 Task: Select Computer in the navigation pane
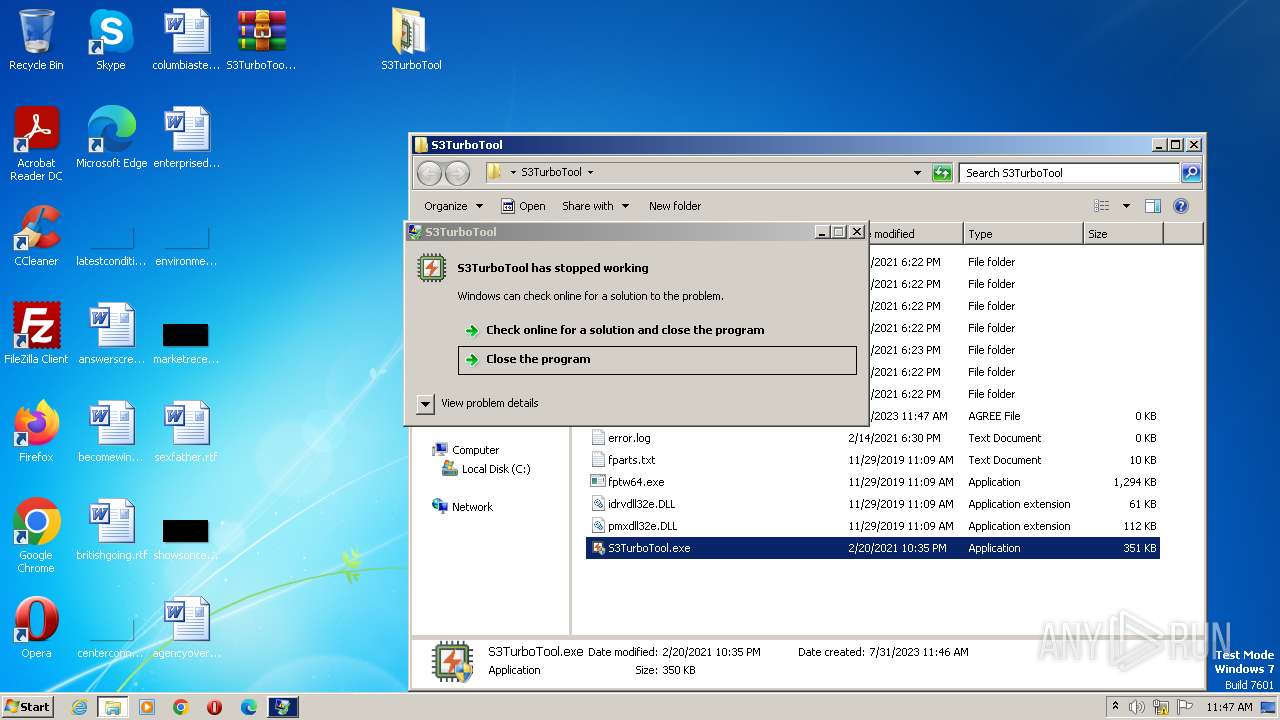[466, 450]
